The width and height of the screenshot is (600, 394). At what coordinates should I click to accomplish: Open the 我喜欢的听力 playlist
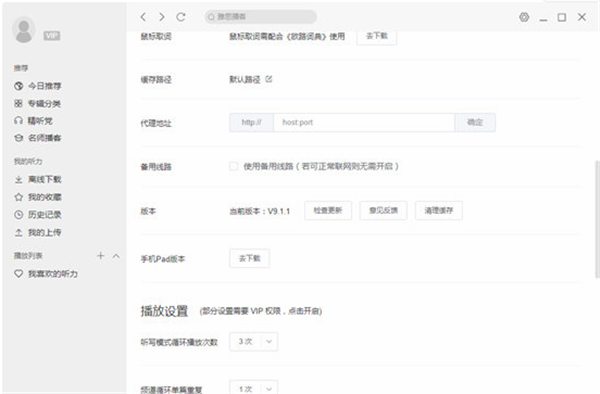[46, 274]
